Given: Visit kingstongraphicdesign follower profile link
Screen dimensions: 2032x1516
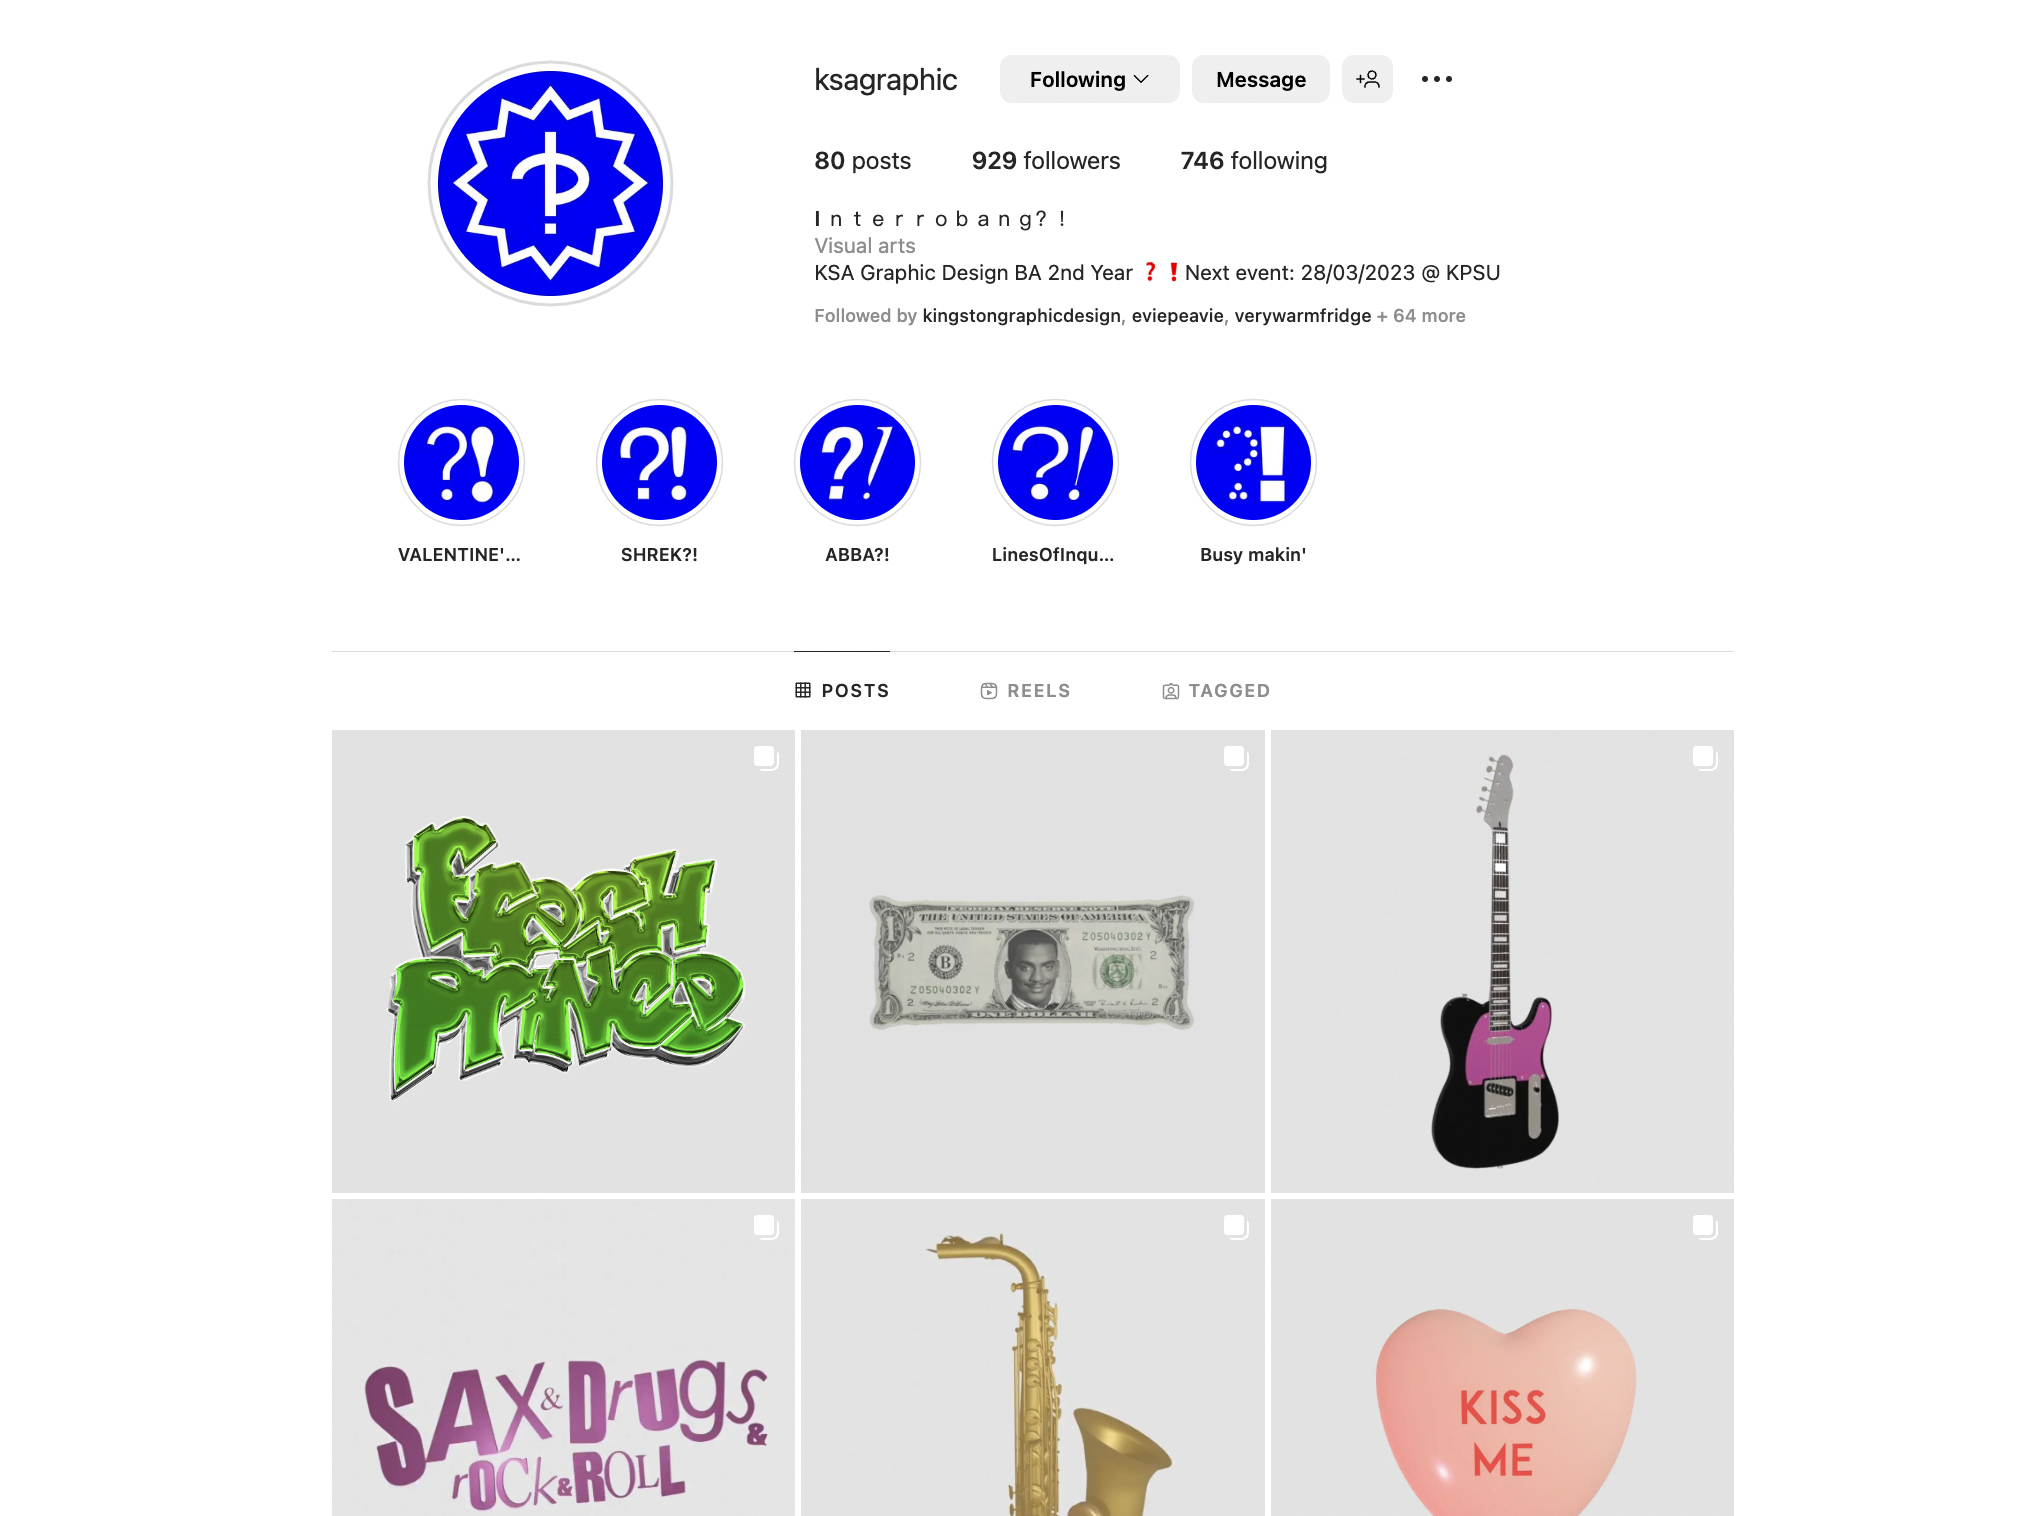Looking at the screenshot, I should pos(1021,316).
